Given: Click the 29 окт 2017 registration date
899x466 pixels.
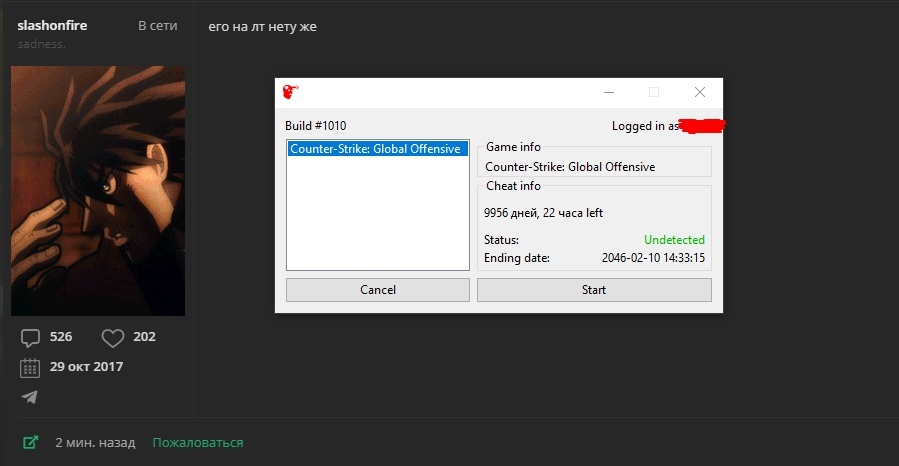Looking at the screenshot, I should tap(87, 367).
